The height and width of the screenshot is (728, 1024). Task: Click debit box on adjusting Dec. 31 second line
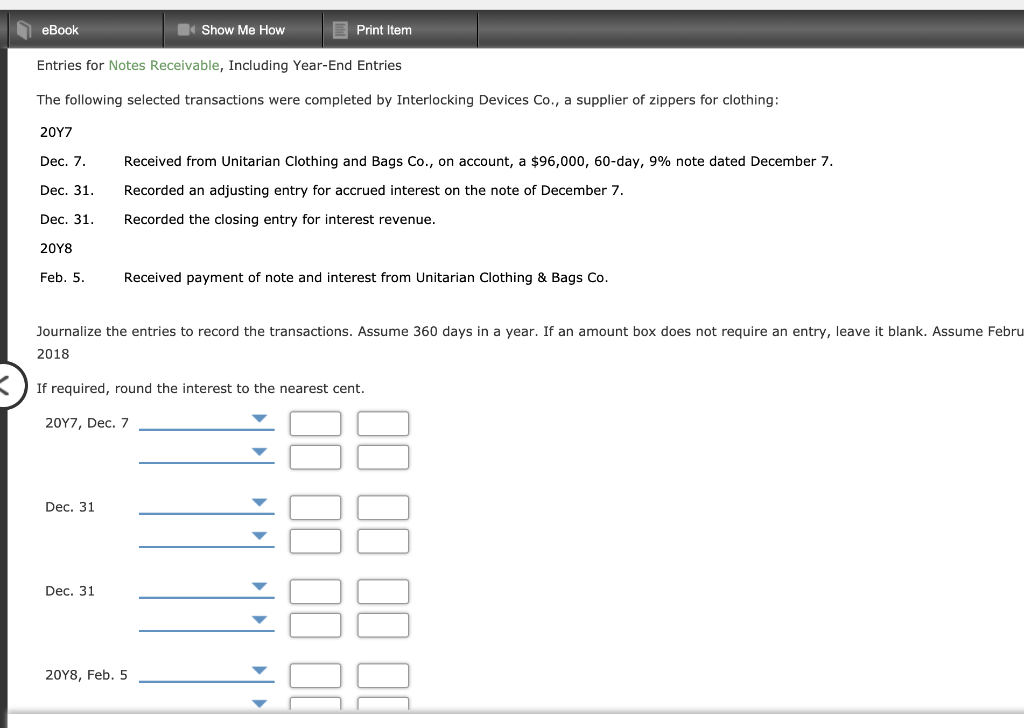point(315,541)
